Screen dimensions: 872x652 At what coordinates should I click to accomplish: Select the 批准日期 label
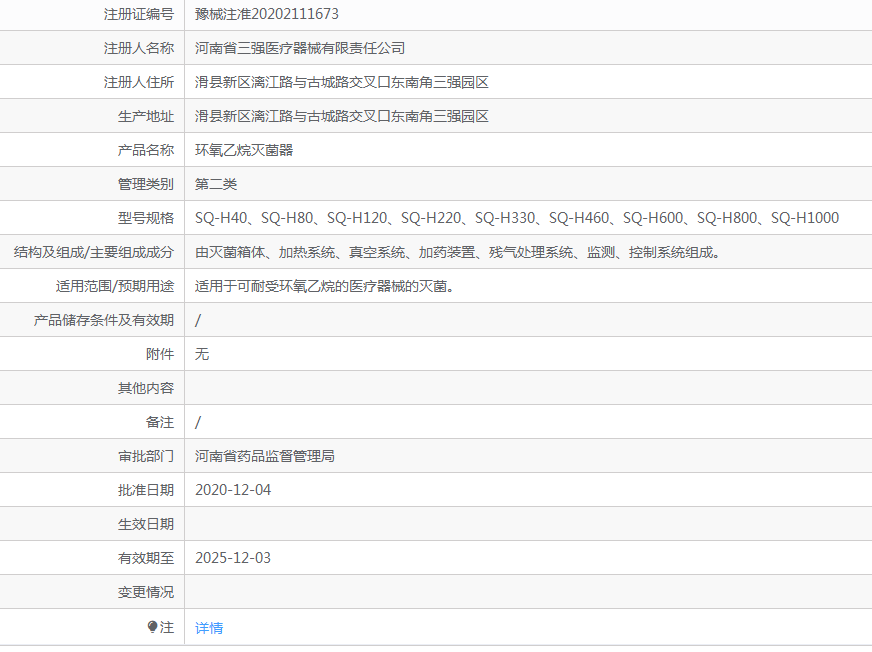click(146, 490)
